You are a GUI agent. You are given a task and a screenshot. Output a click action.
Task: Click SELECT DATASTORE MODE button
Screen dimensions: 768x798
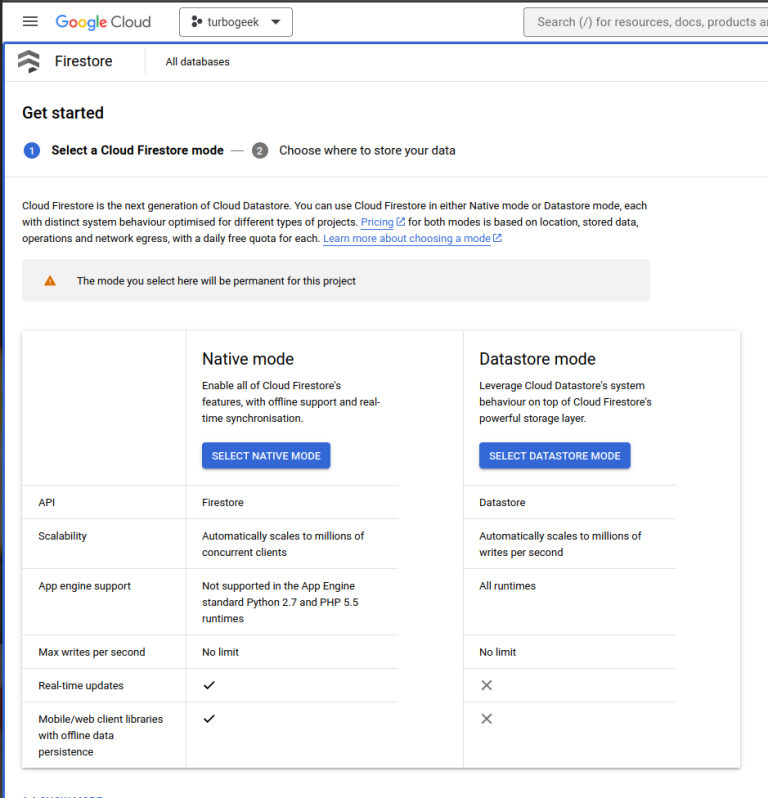click(555, 455)
